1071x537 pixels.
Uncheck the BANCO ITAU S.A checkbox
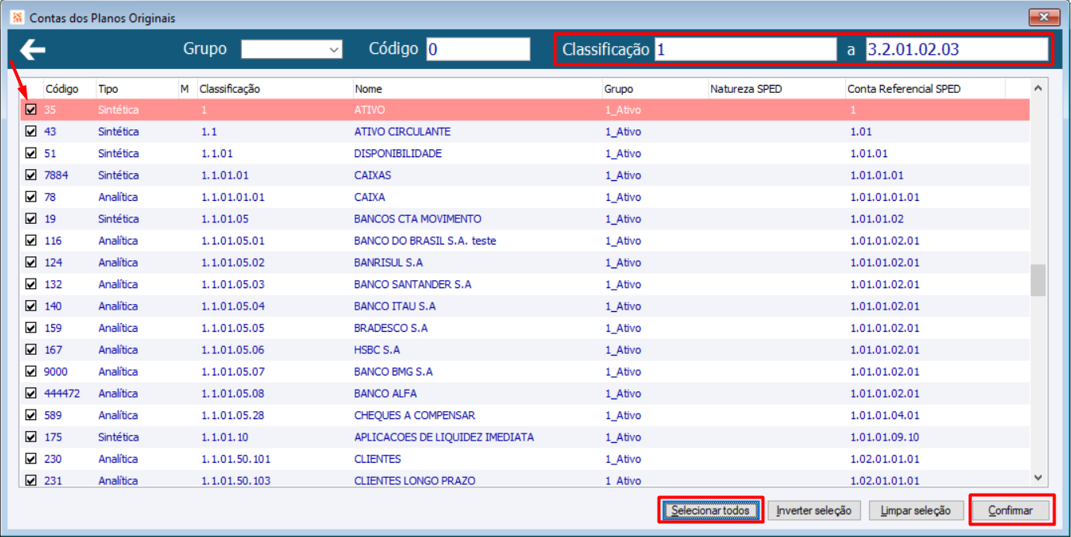pyautogui.click(x=31, y=306)
